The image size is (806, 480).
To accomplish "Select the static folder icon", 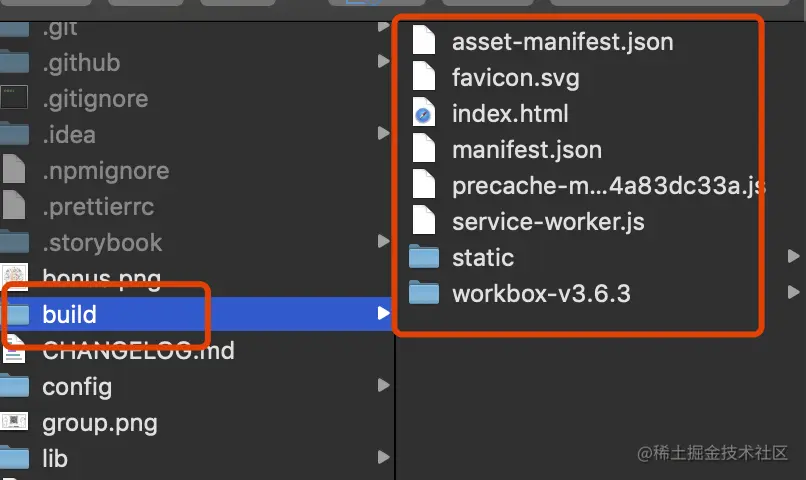I will (x=424, y=257).
